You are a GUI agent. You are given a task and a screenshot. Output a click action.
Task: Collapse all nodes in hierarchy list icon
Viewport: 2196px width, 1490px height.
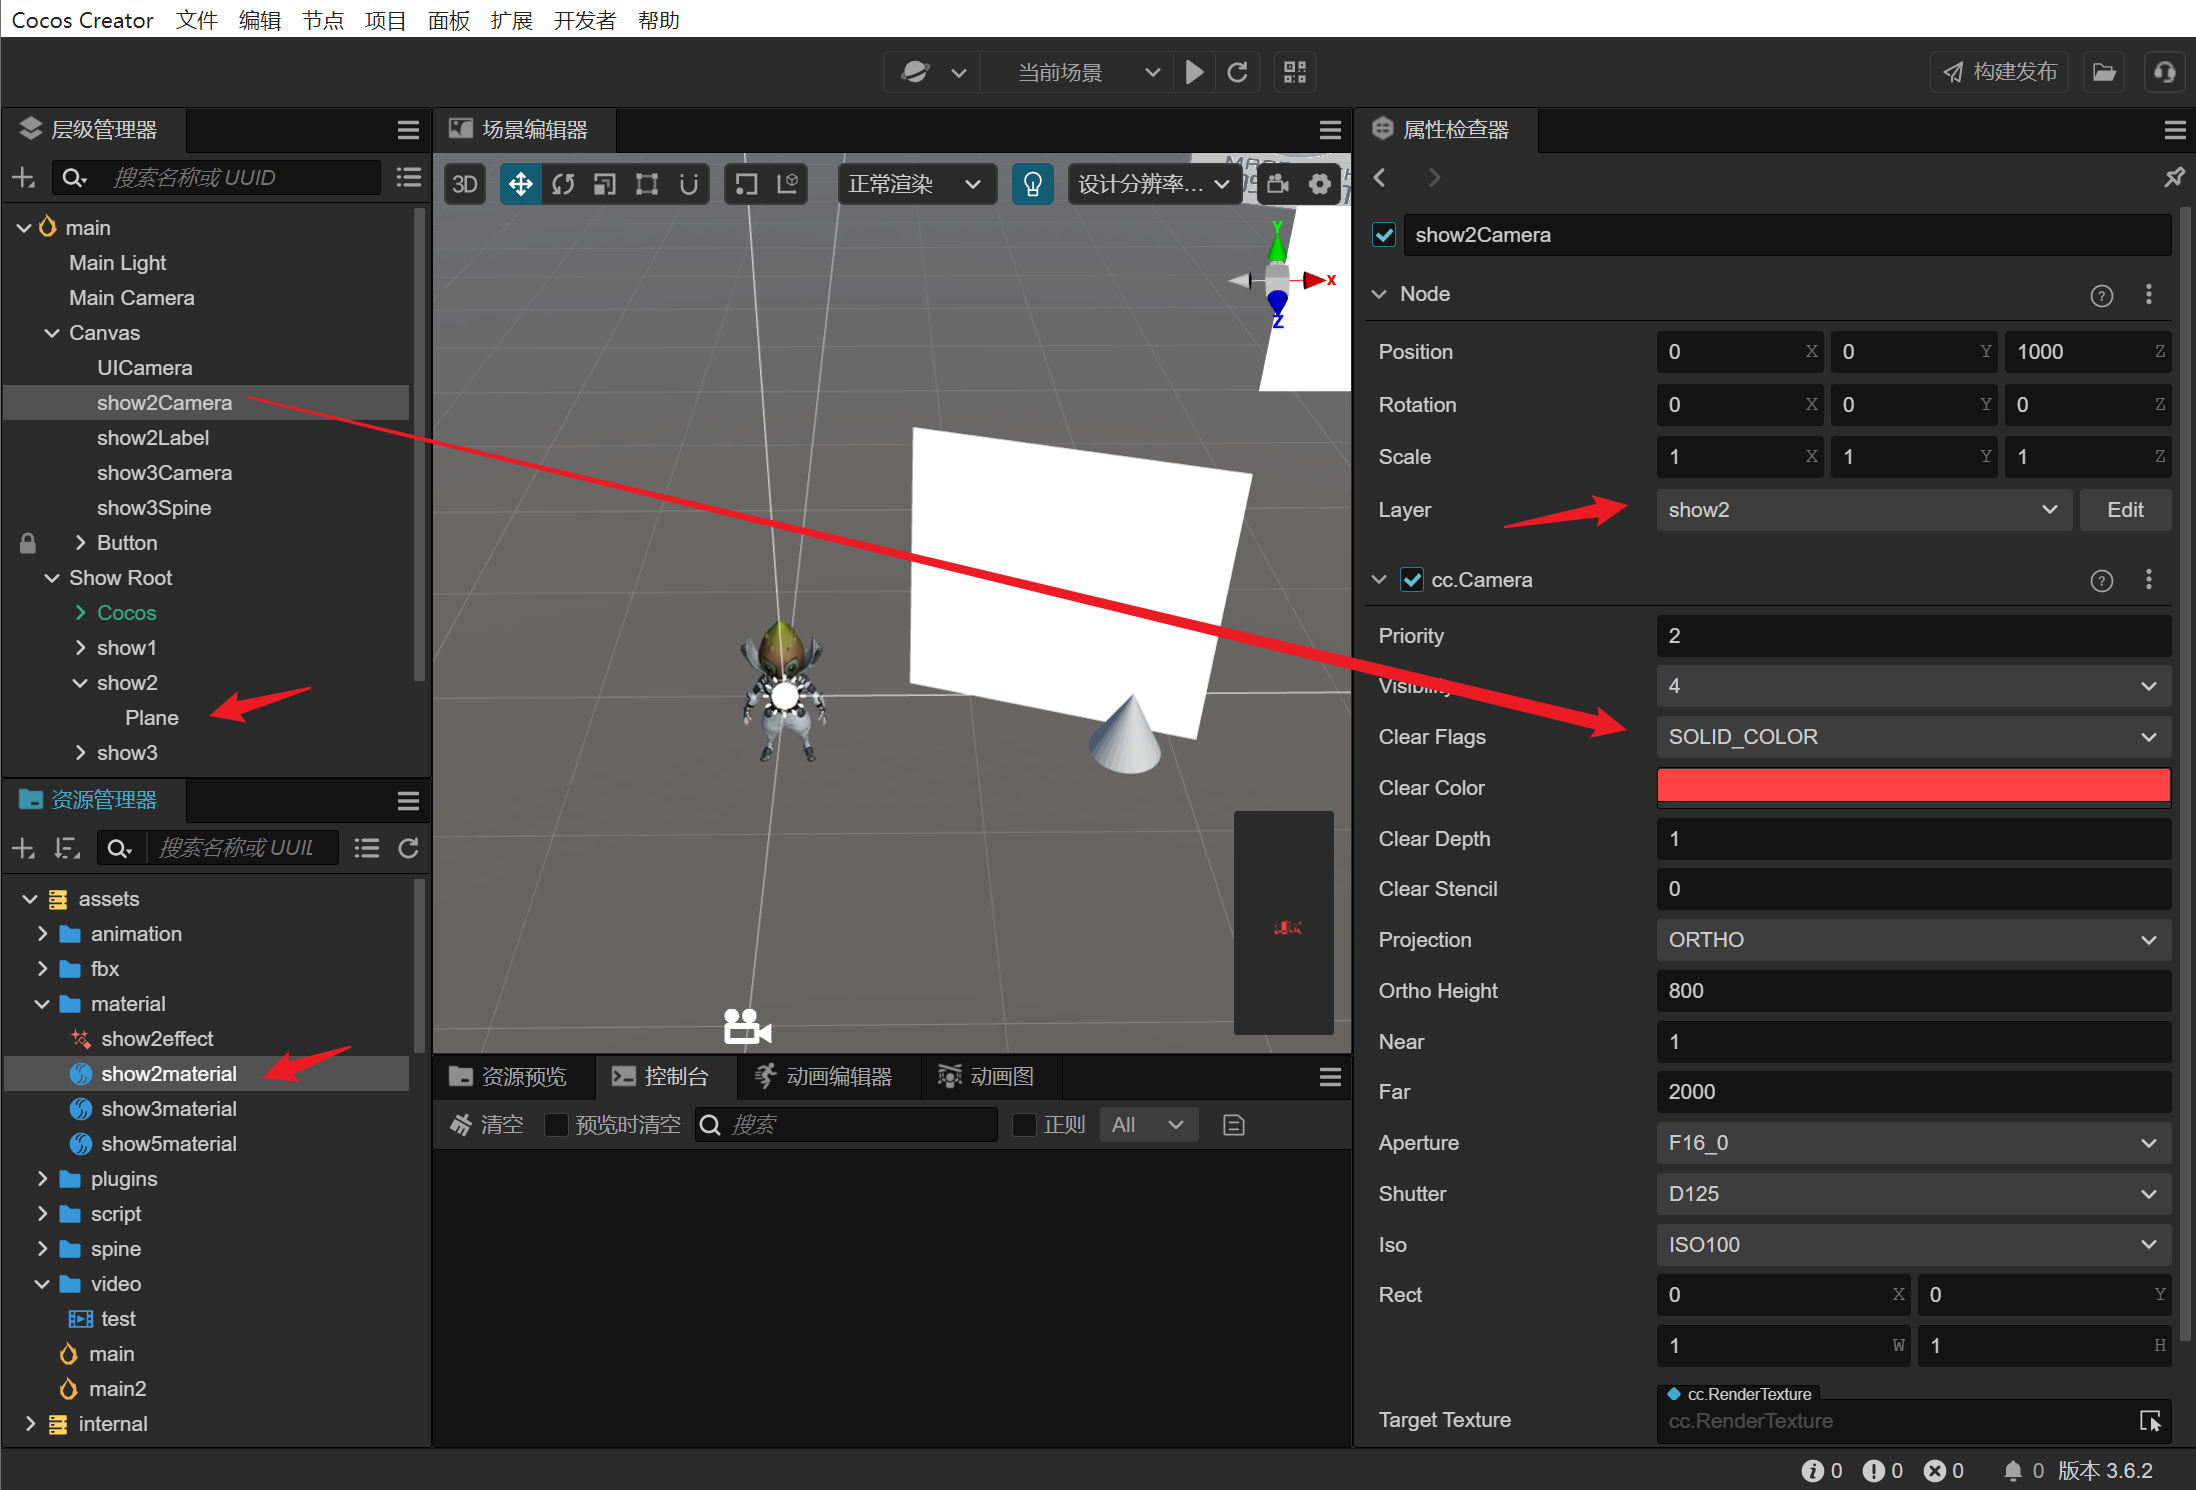(x=408, y=178)
